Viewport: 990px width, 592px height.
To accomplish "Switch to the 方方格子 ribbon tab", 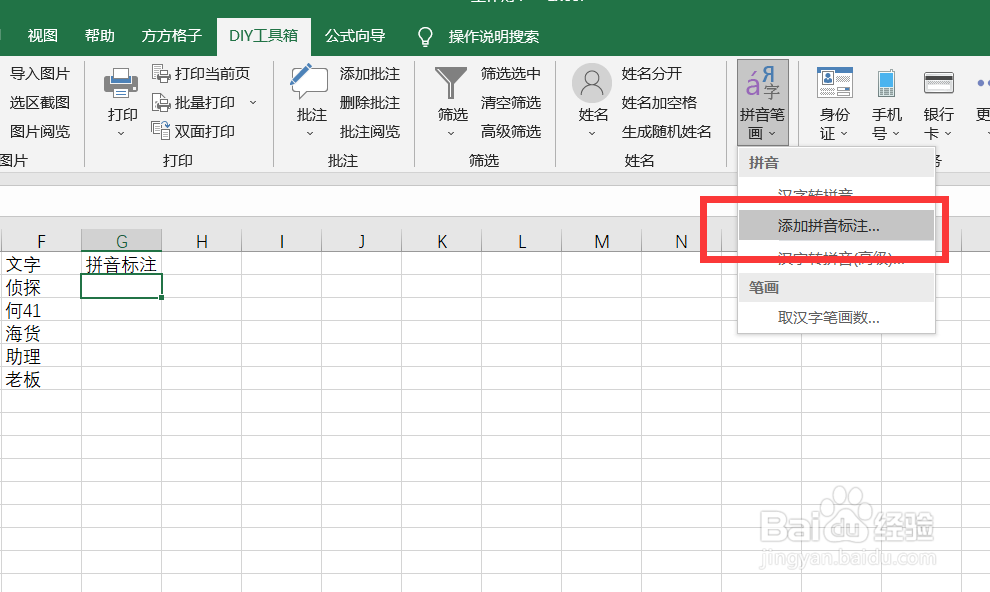I will (x=170, y=33).
